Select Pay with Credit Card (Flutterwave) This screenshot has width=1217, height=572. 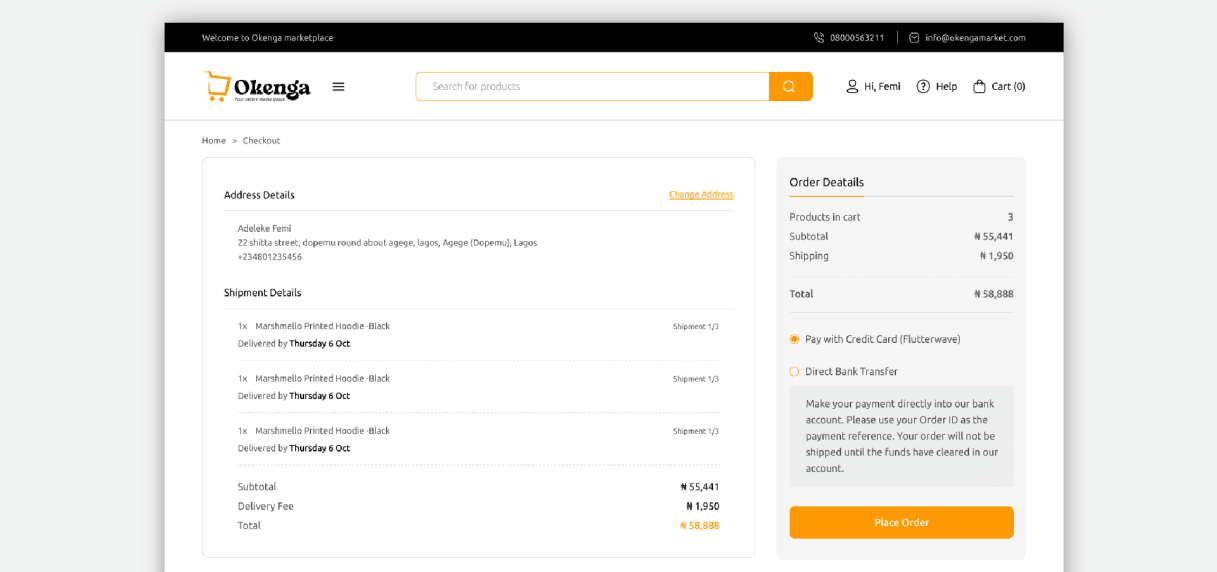pyautogui.click(x=794, y=339)
